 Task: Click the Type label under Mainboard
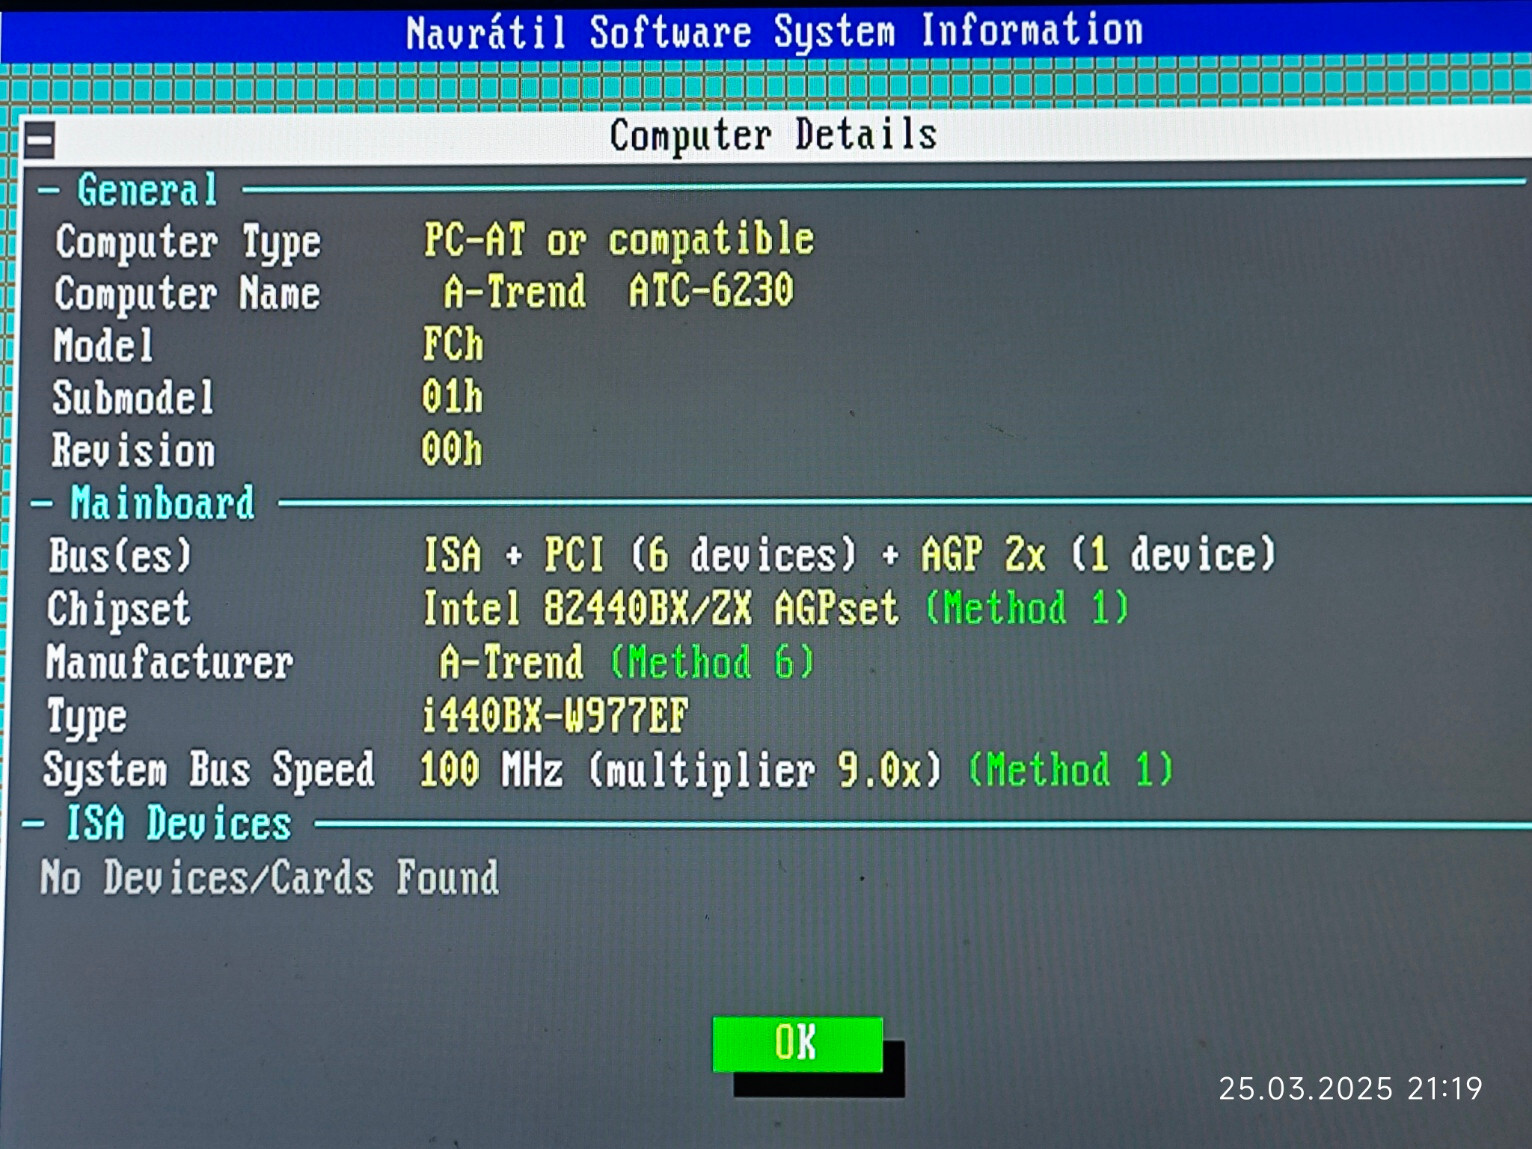pyautogui.click(x=87, y=718)
